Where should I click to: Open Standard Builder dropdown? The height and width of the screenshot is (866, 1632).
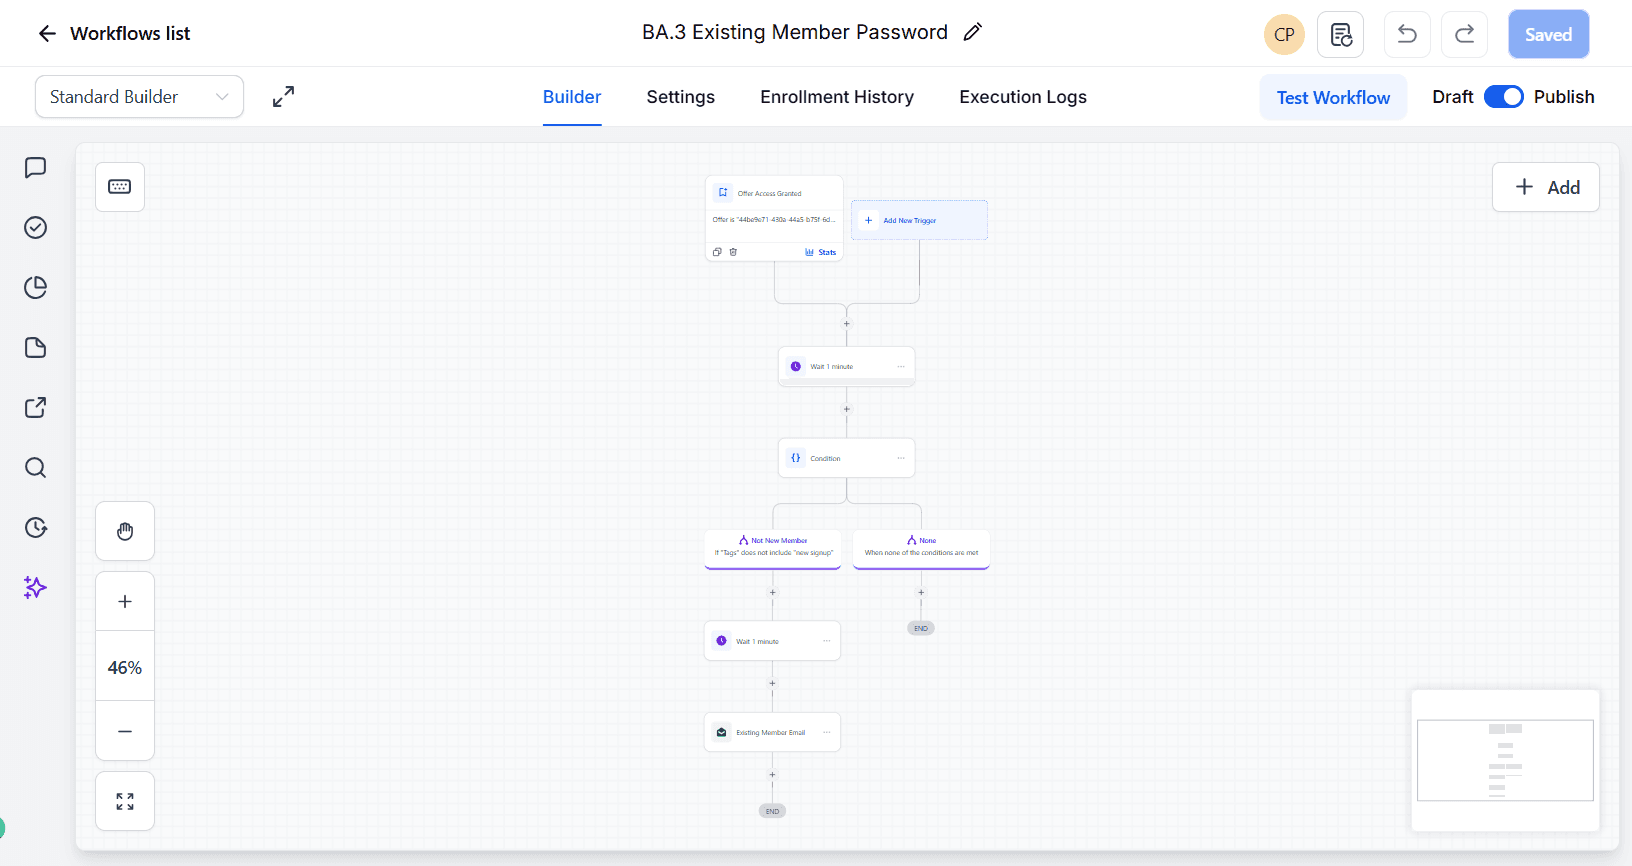[x=140, y=97]
